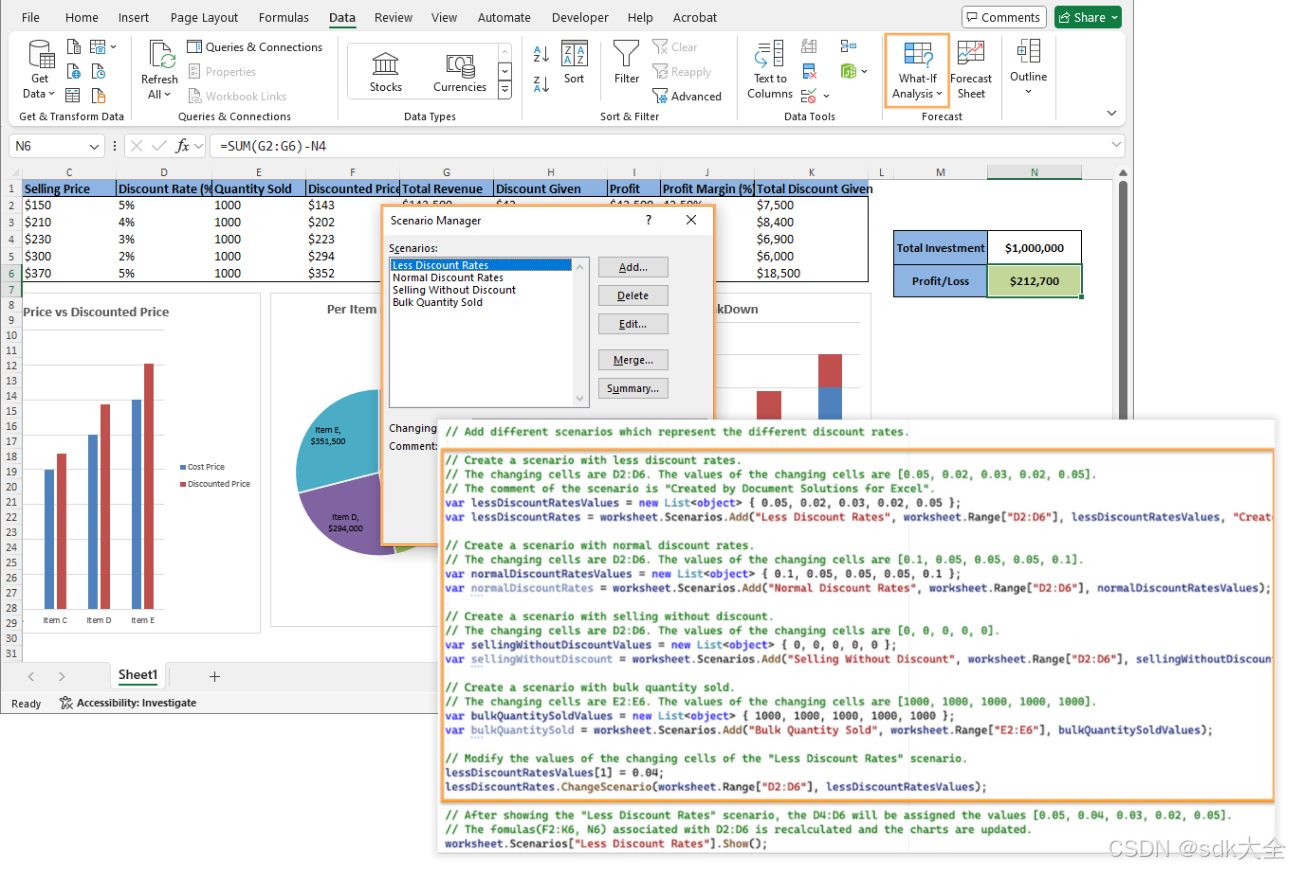The image size is (1290, 870).
Task: Open the Comments pane
Action: click(1004, 17)
